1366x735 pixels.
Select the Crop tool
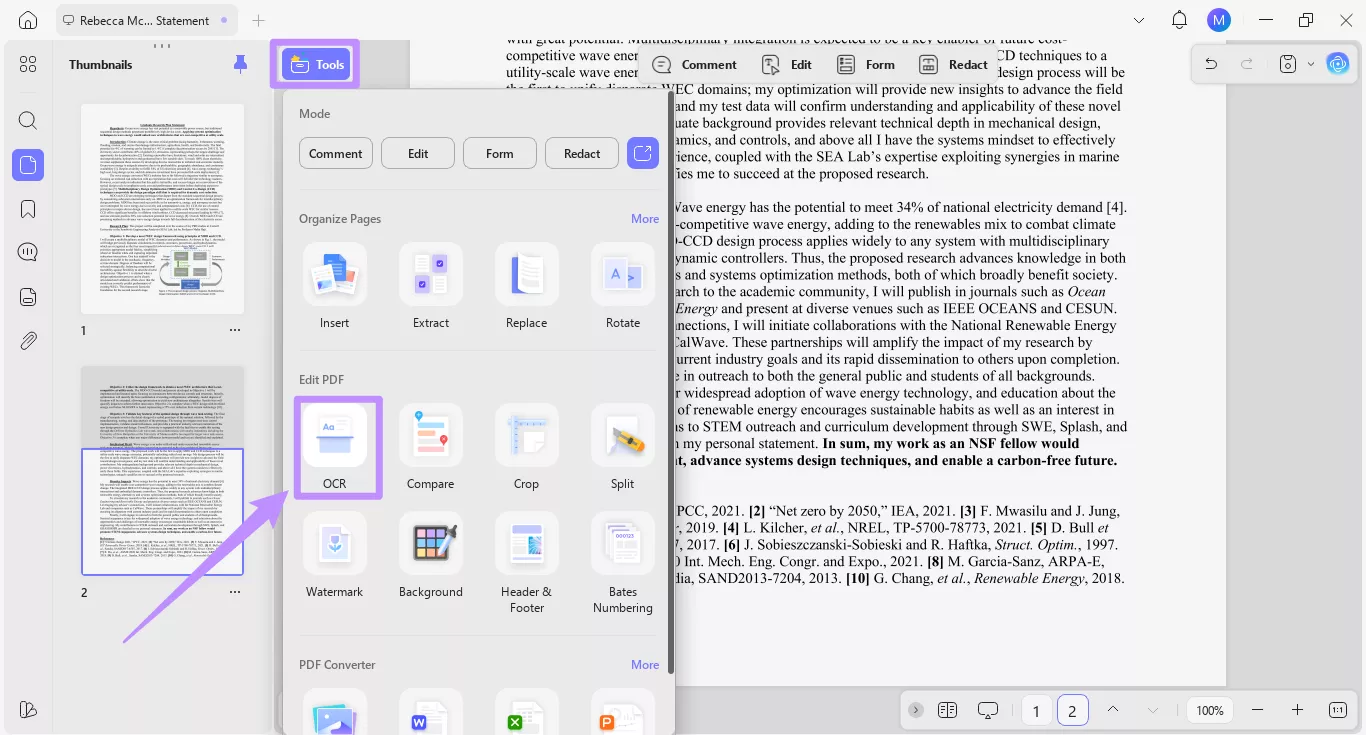(526, 447)
